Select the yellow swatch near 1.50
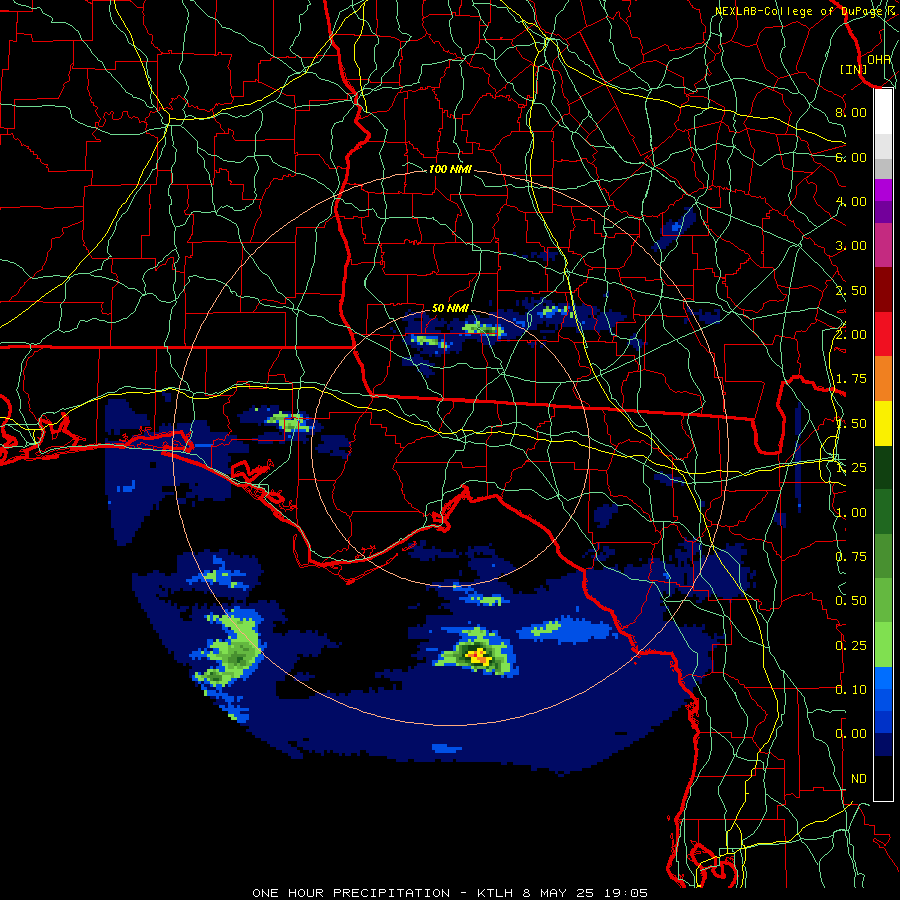The height and width of the screenshot is (900, 900). point(883,423)
